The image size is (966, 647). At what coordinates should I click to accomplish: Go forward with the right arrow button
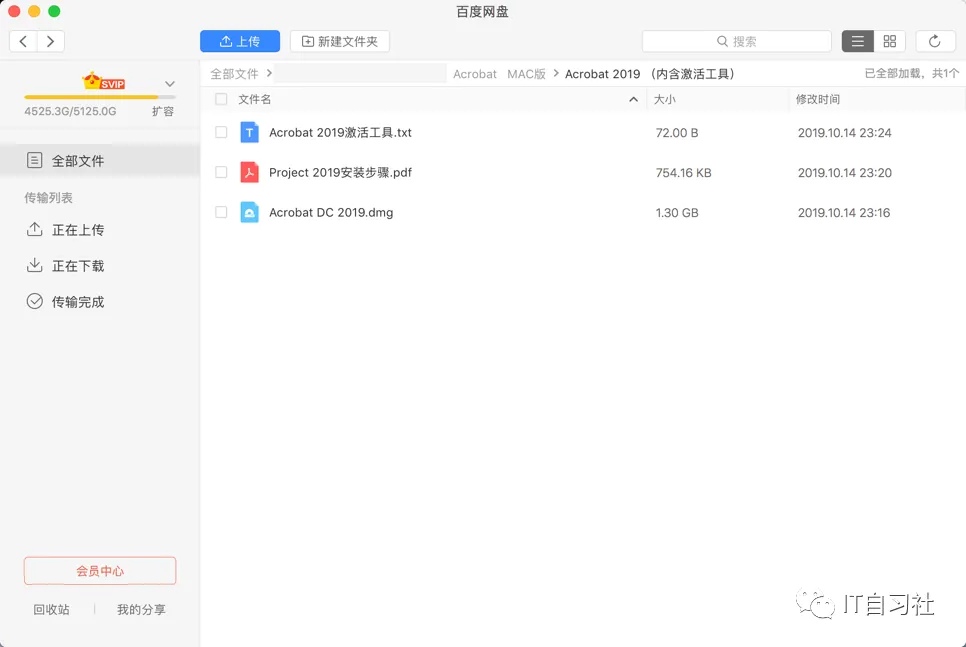pyautogui.click(x=51, y=41)
